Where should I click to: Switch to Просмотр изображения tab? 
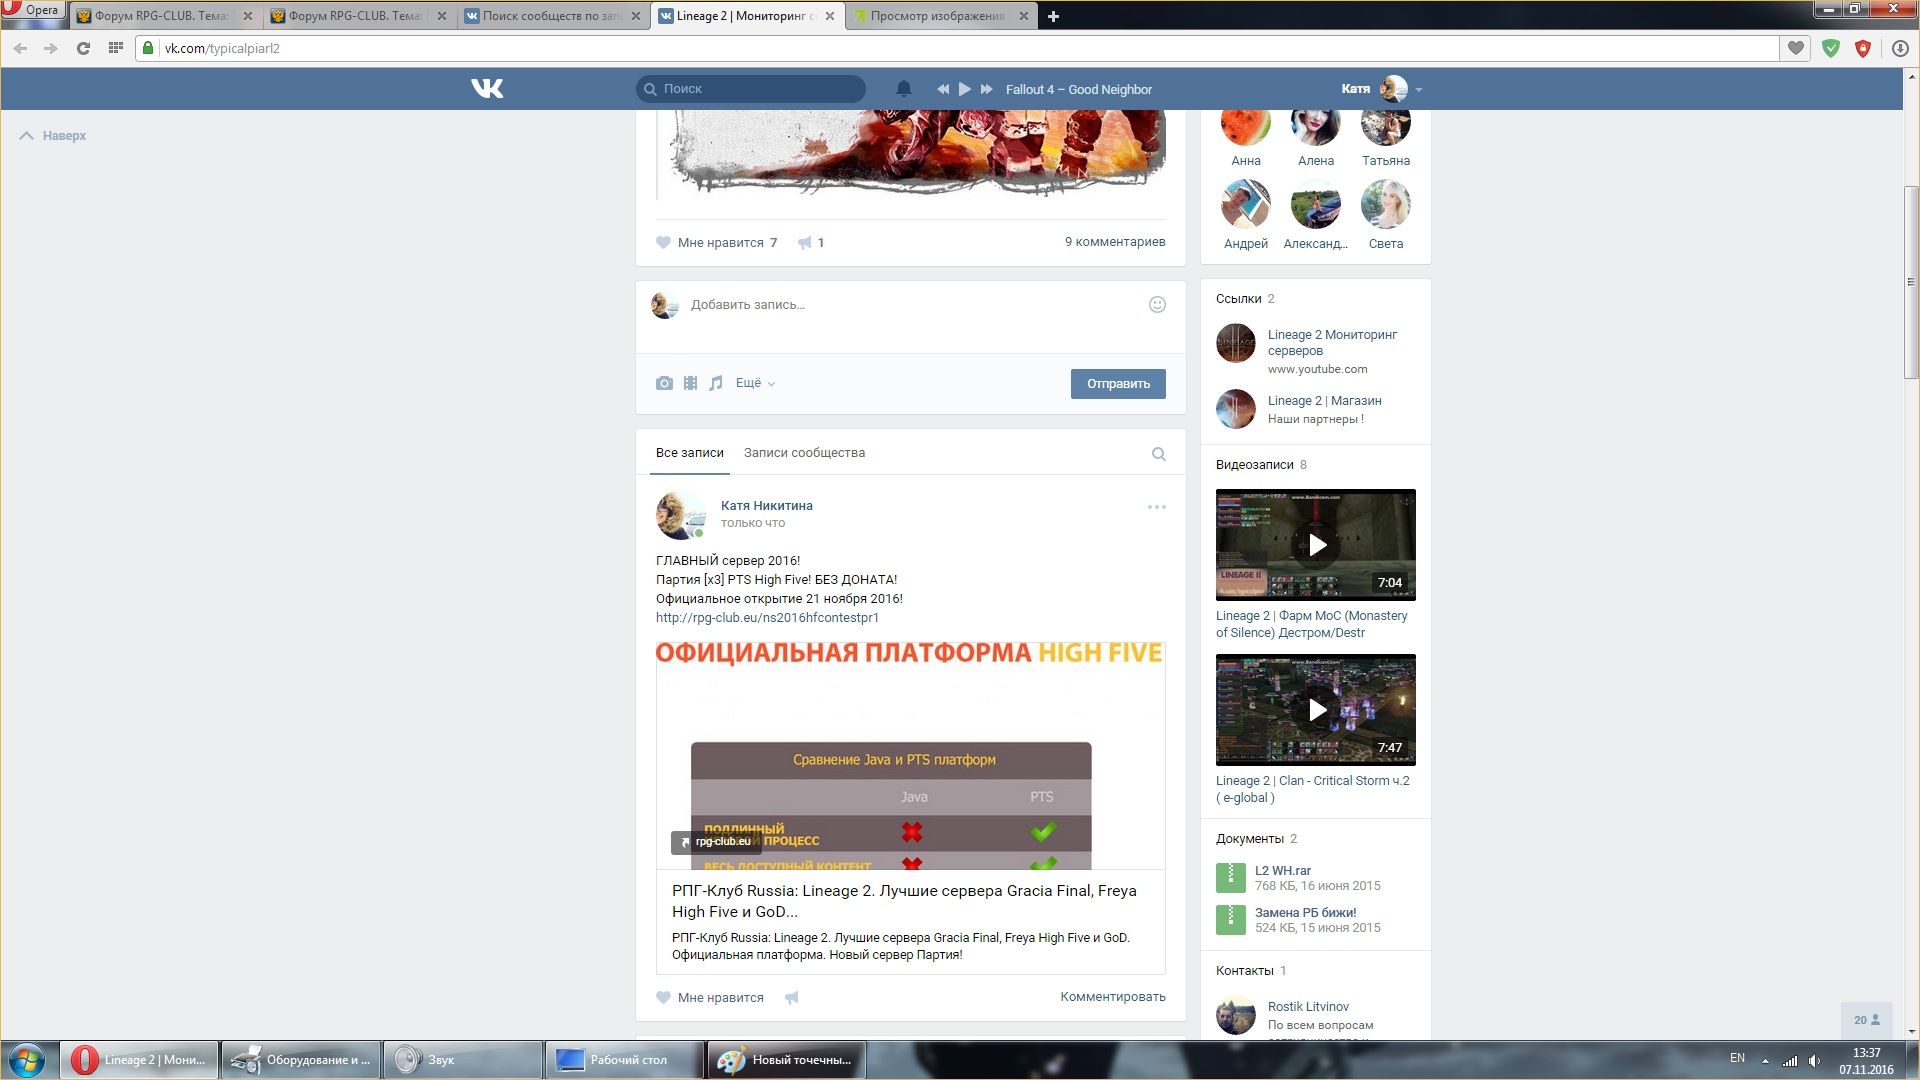click(x=941, y=16)
